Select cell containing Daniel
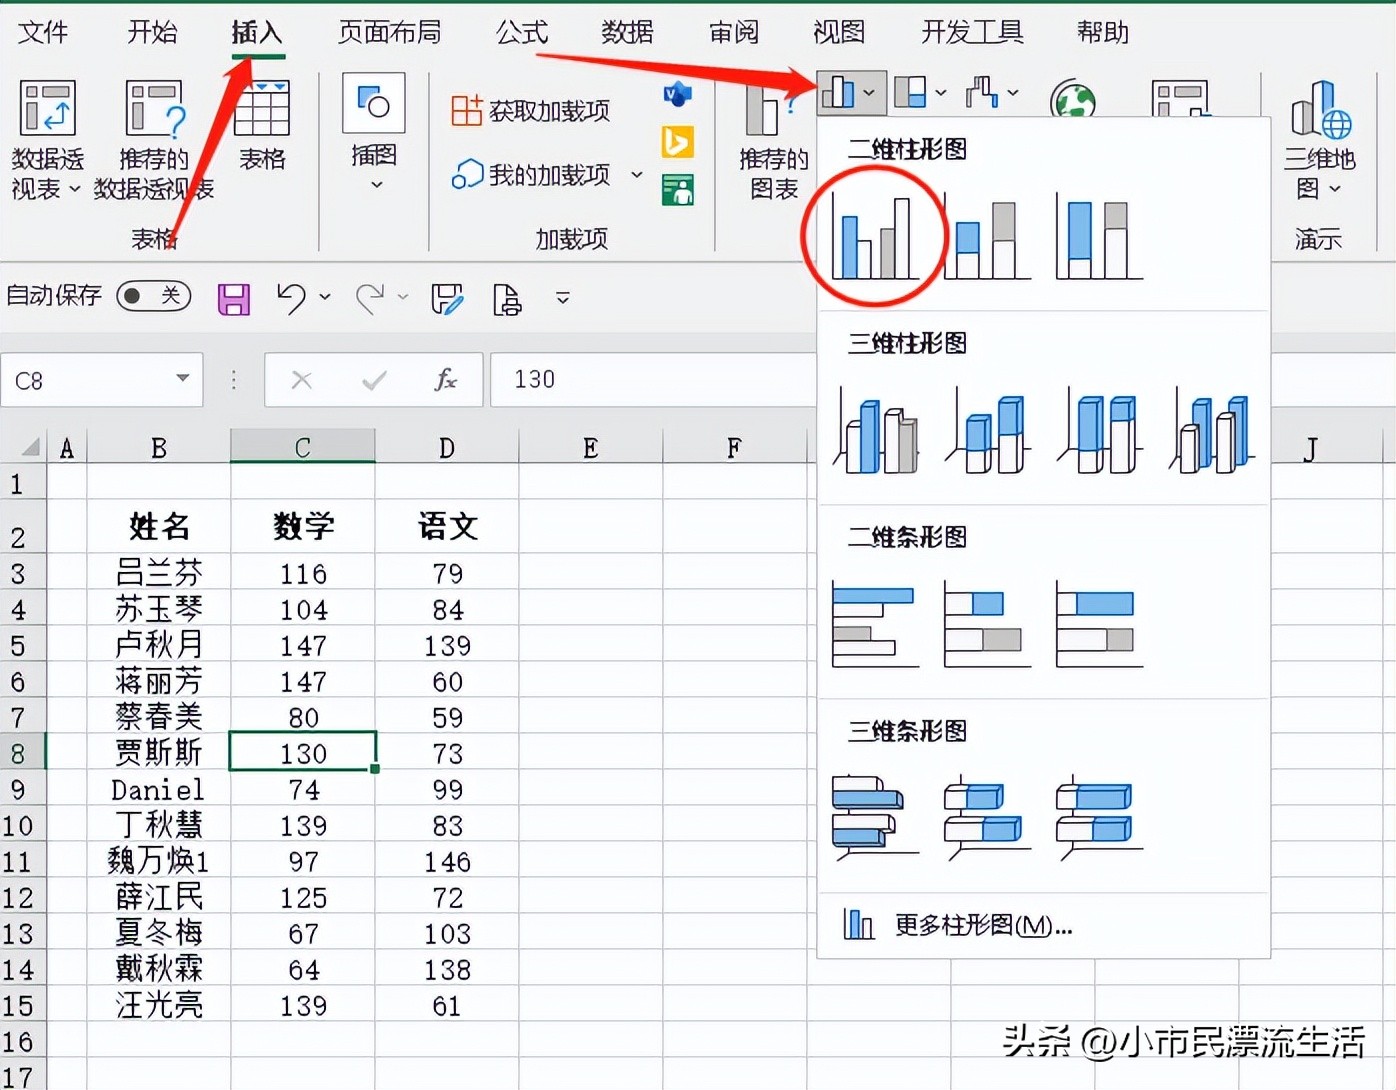This screenshot has width=1396, height=1090. (x=159, y=789)
